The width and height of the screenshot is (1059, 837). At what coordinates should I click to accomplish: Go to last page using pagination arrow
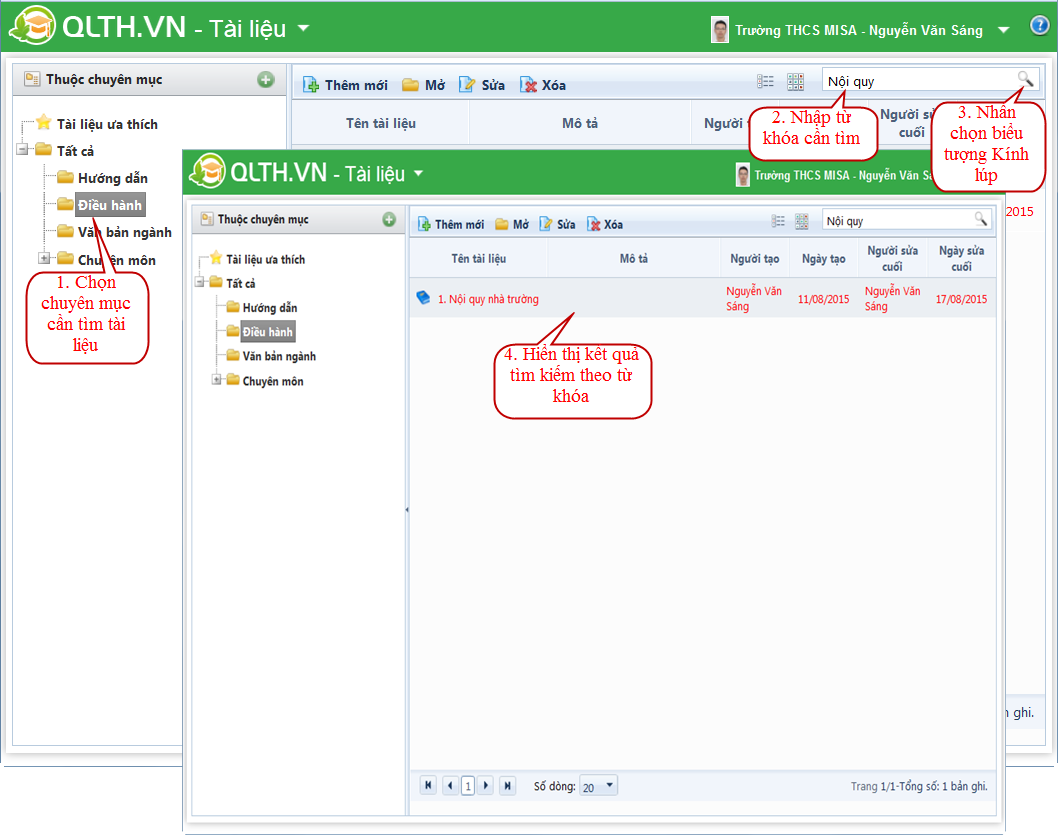click(507, 786)
